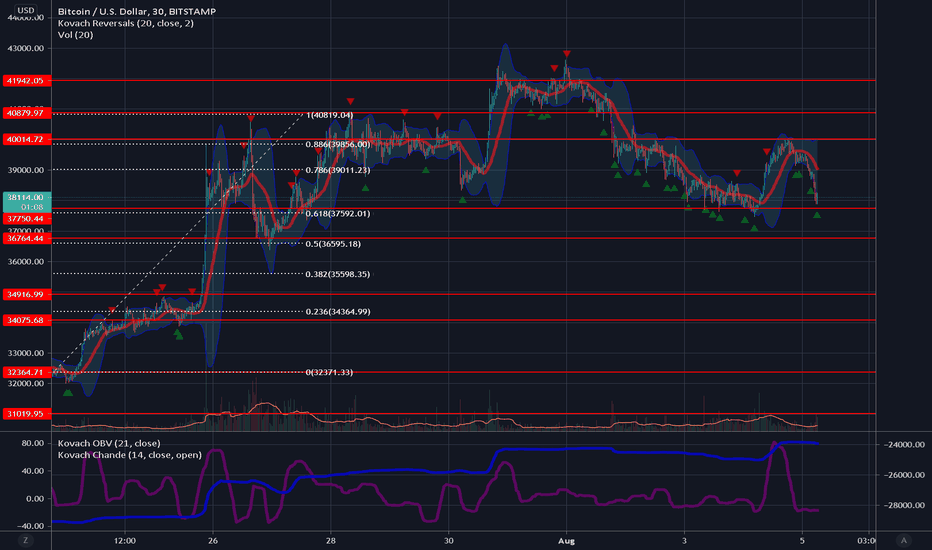Click the 32000.00 price axis value
Viewport: 932px width, 550px height.
coord(26,384)
